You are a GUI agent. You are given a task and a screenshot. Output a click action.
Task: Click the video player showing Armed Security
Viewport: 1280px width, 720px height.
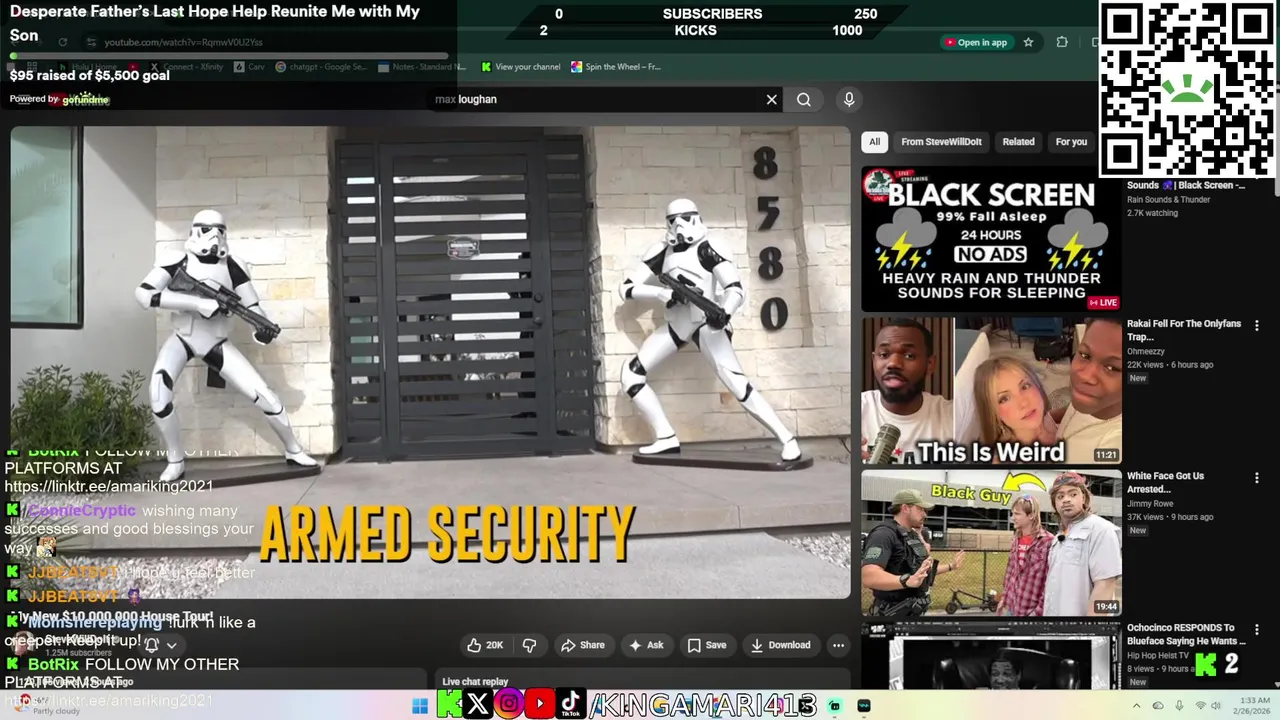click(430, 362)
